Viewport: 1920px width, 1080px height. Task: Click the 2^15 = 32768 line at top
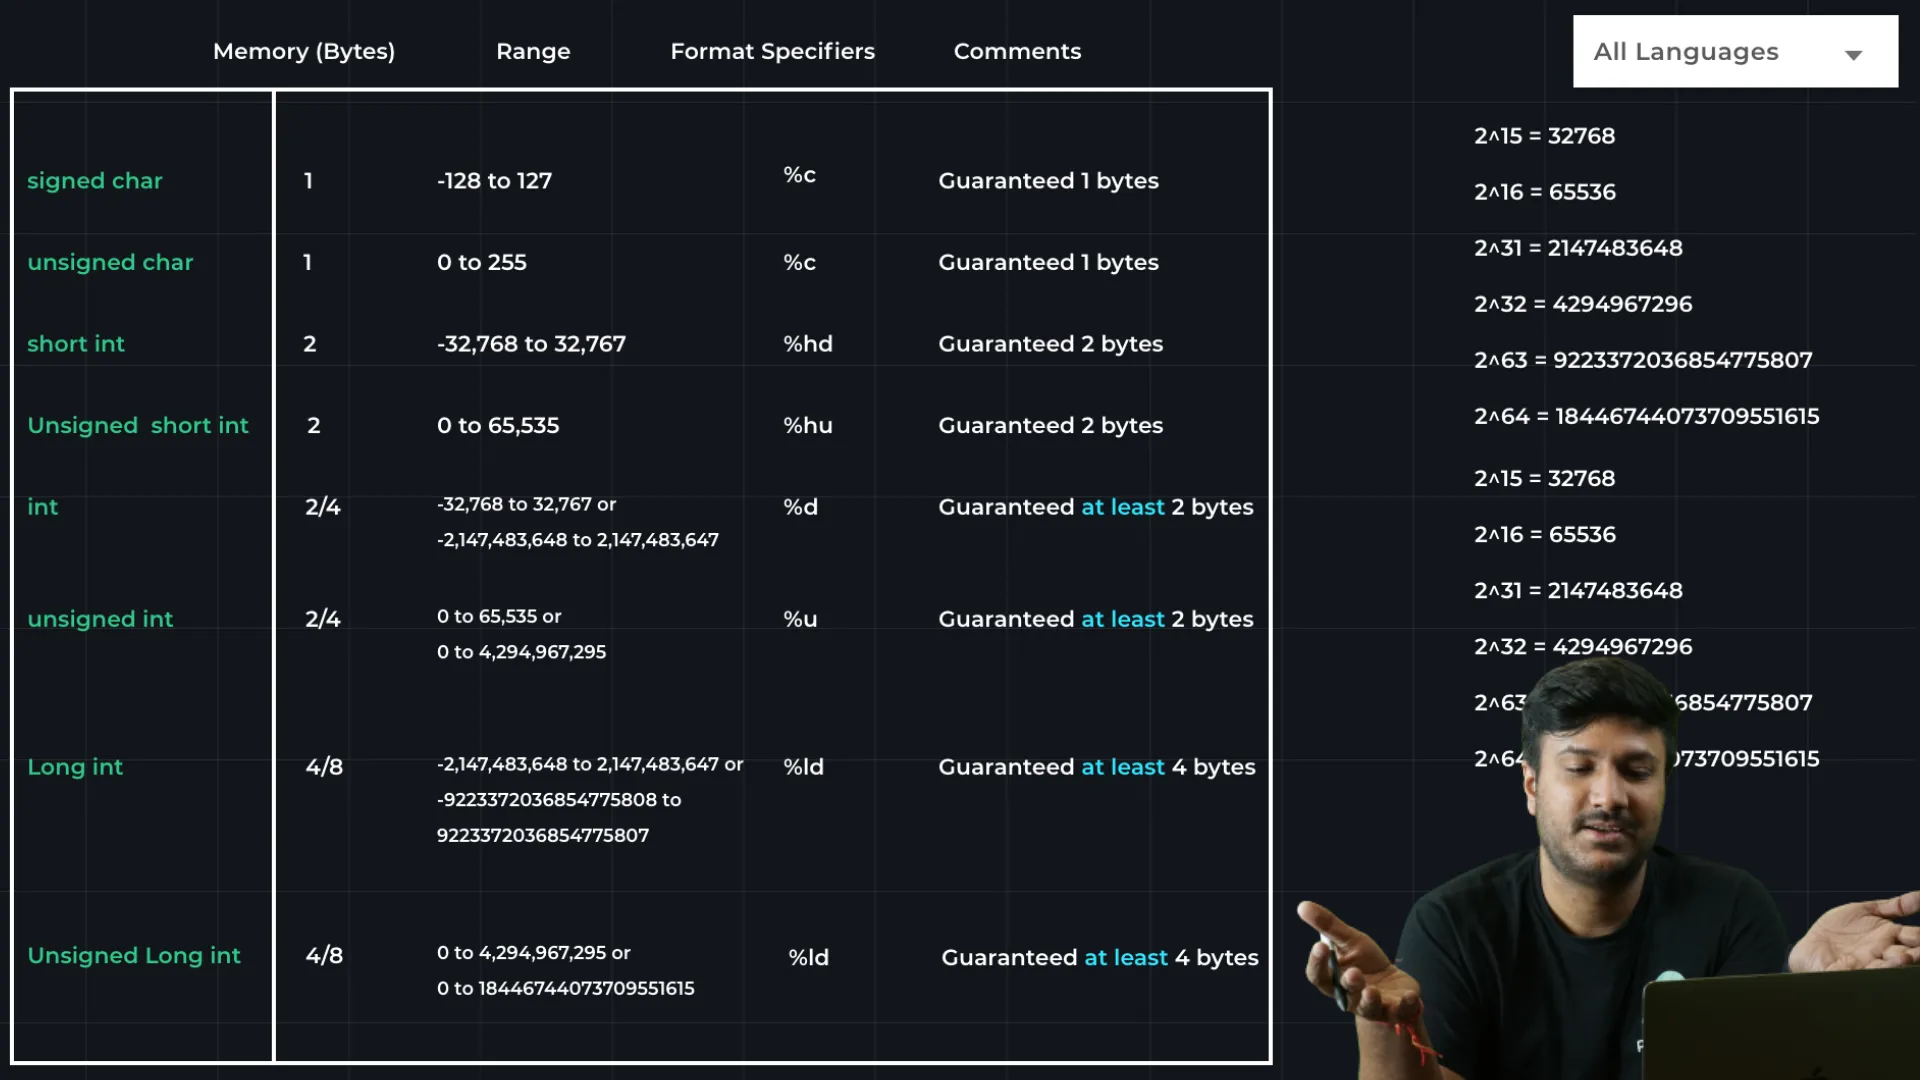tap(1544, 136)
